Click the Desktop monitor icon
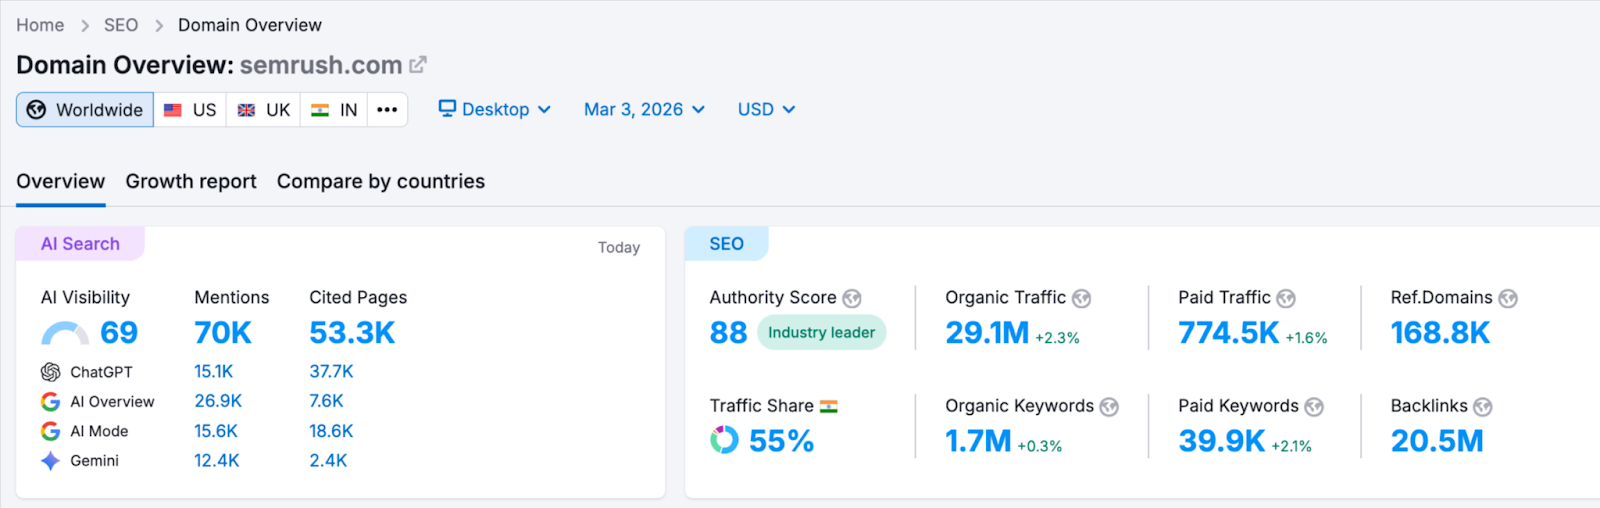 tap(447, 108)
